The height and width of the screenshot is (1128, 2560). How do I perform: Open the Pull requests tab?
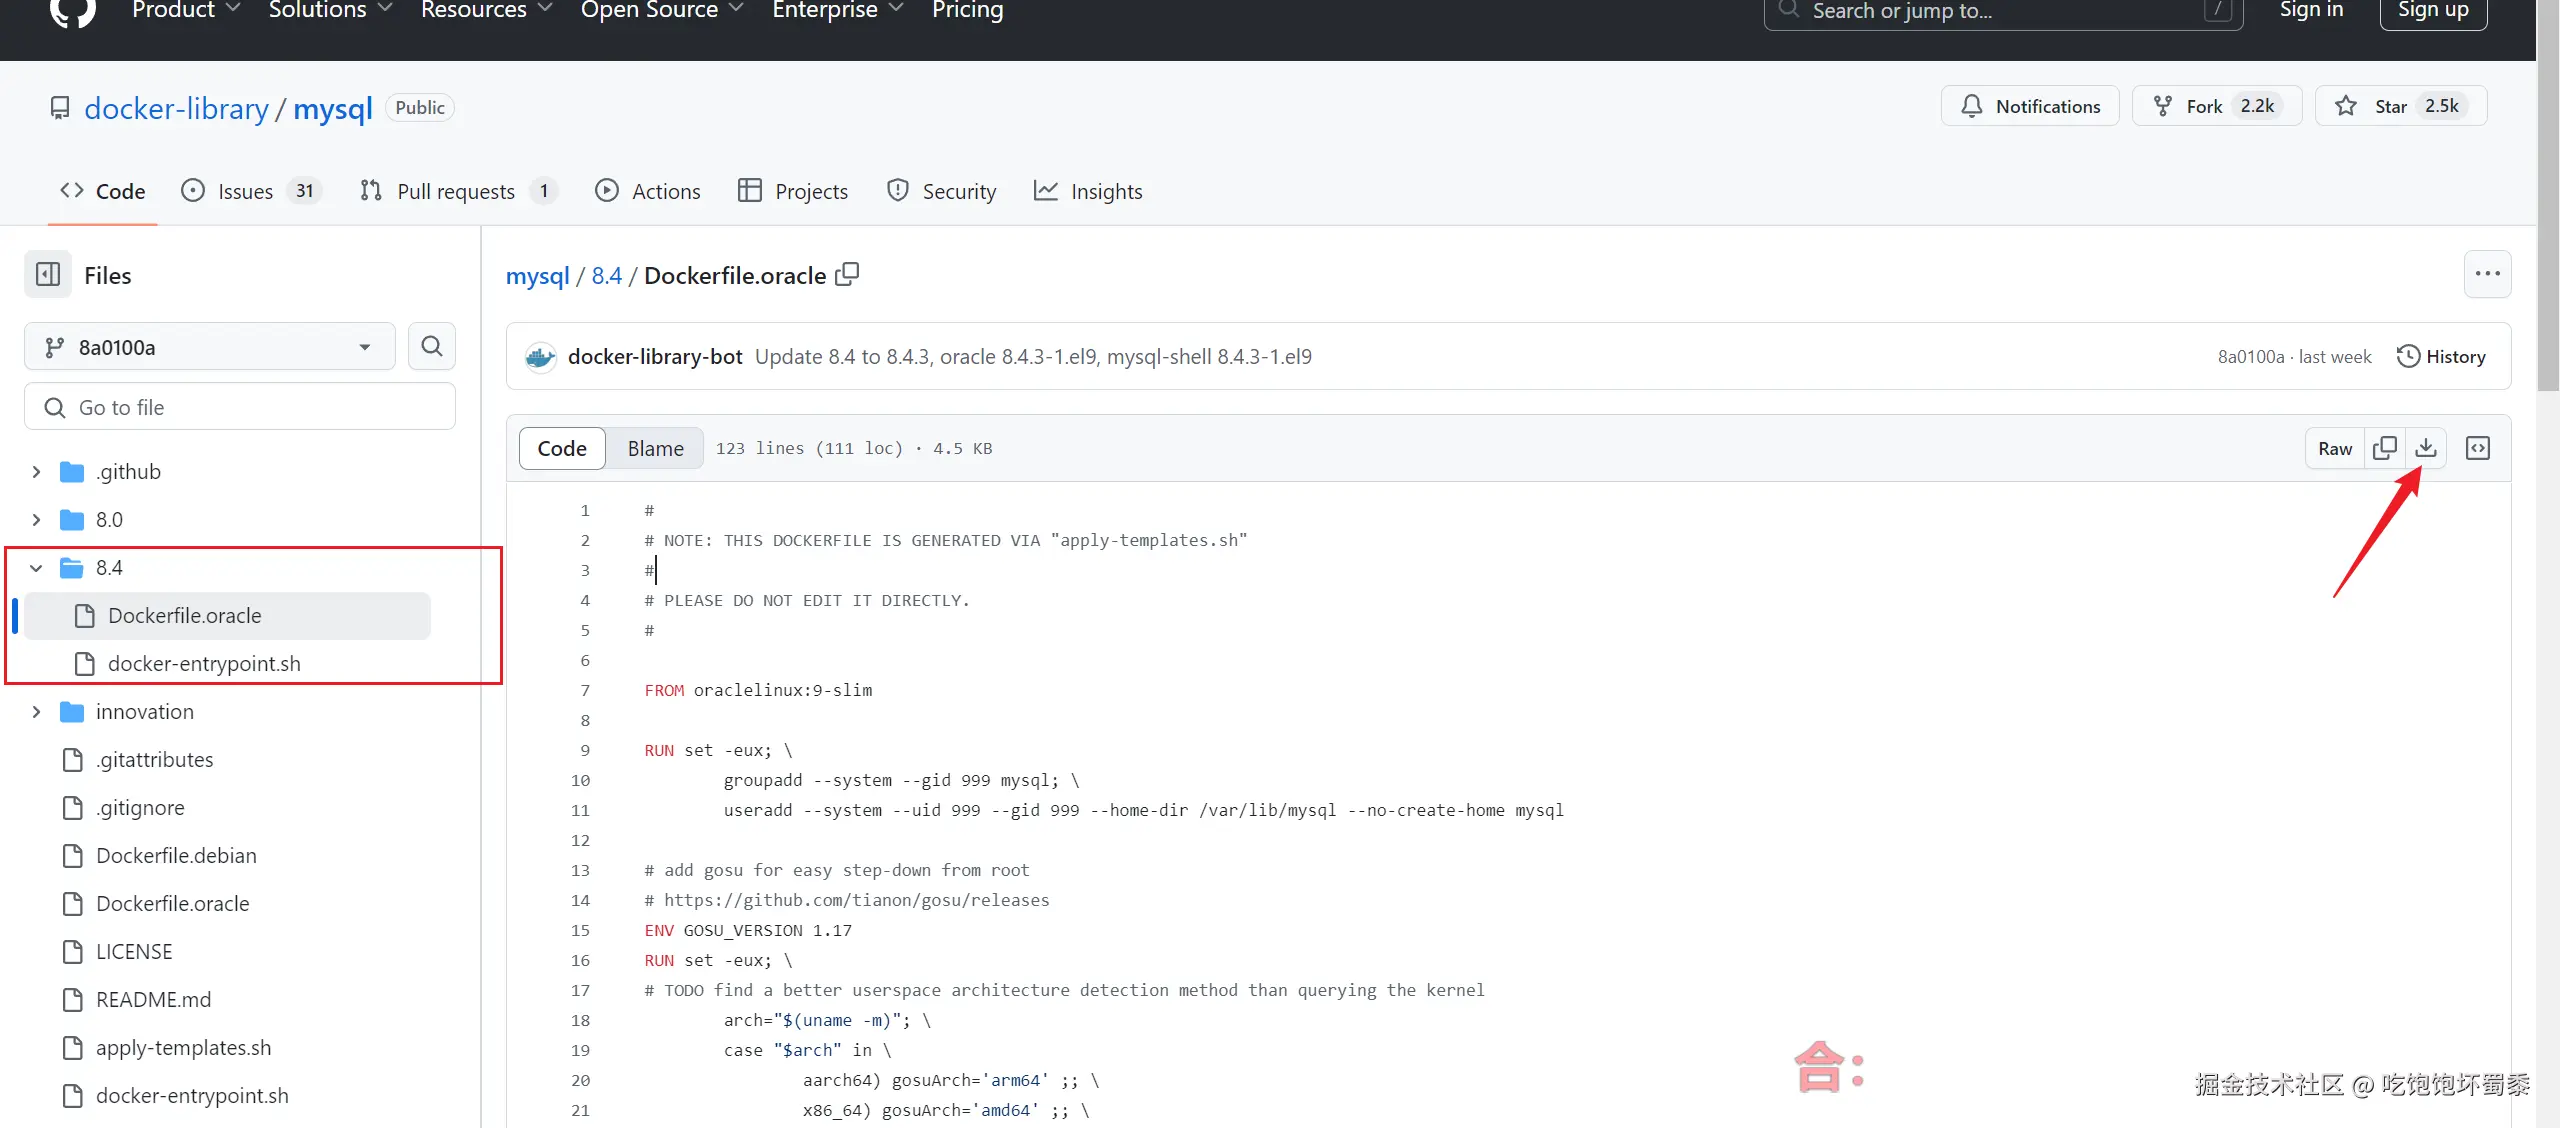(x=455, y=191)
